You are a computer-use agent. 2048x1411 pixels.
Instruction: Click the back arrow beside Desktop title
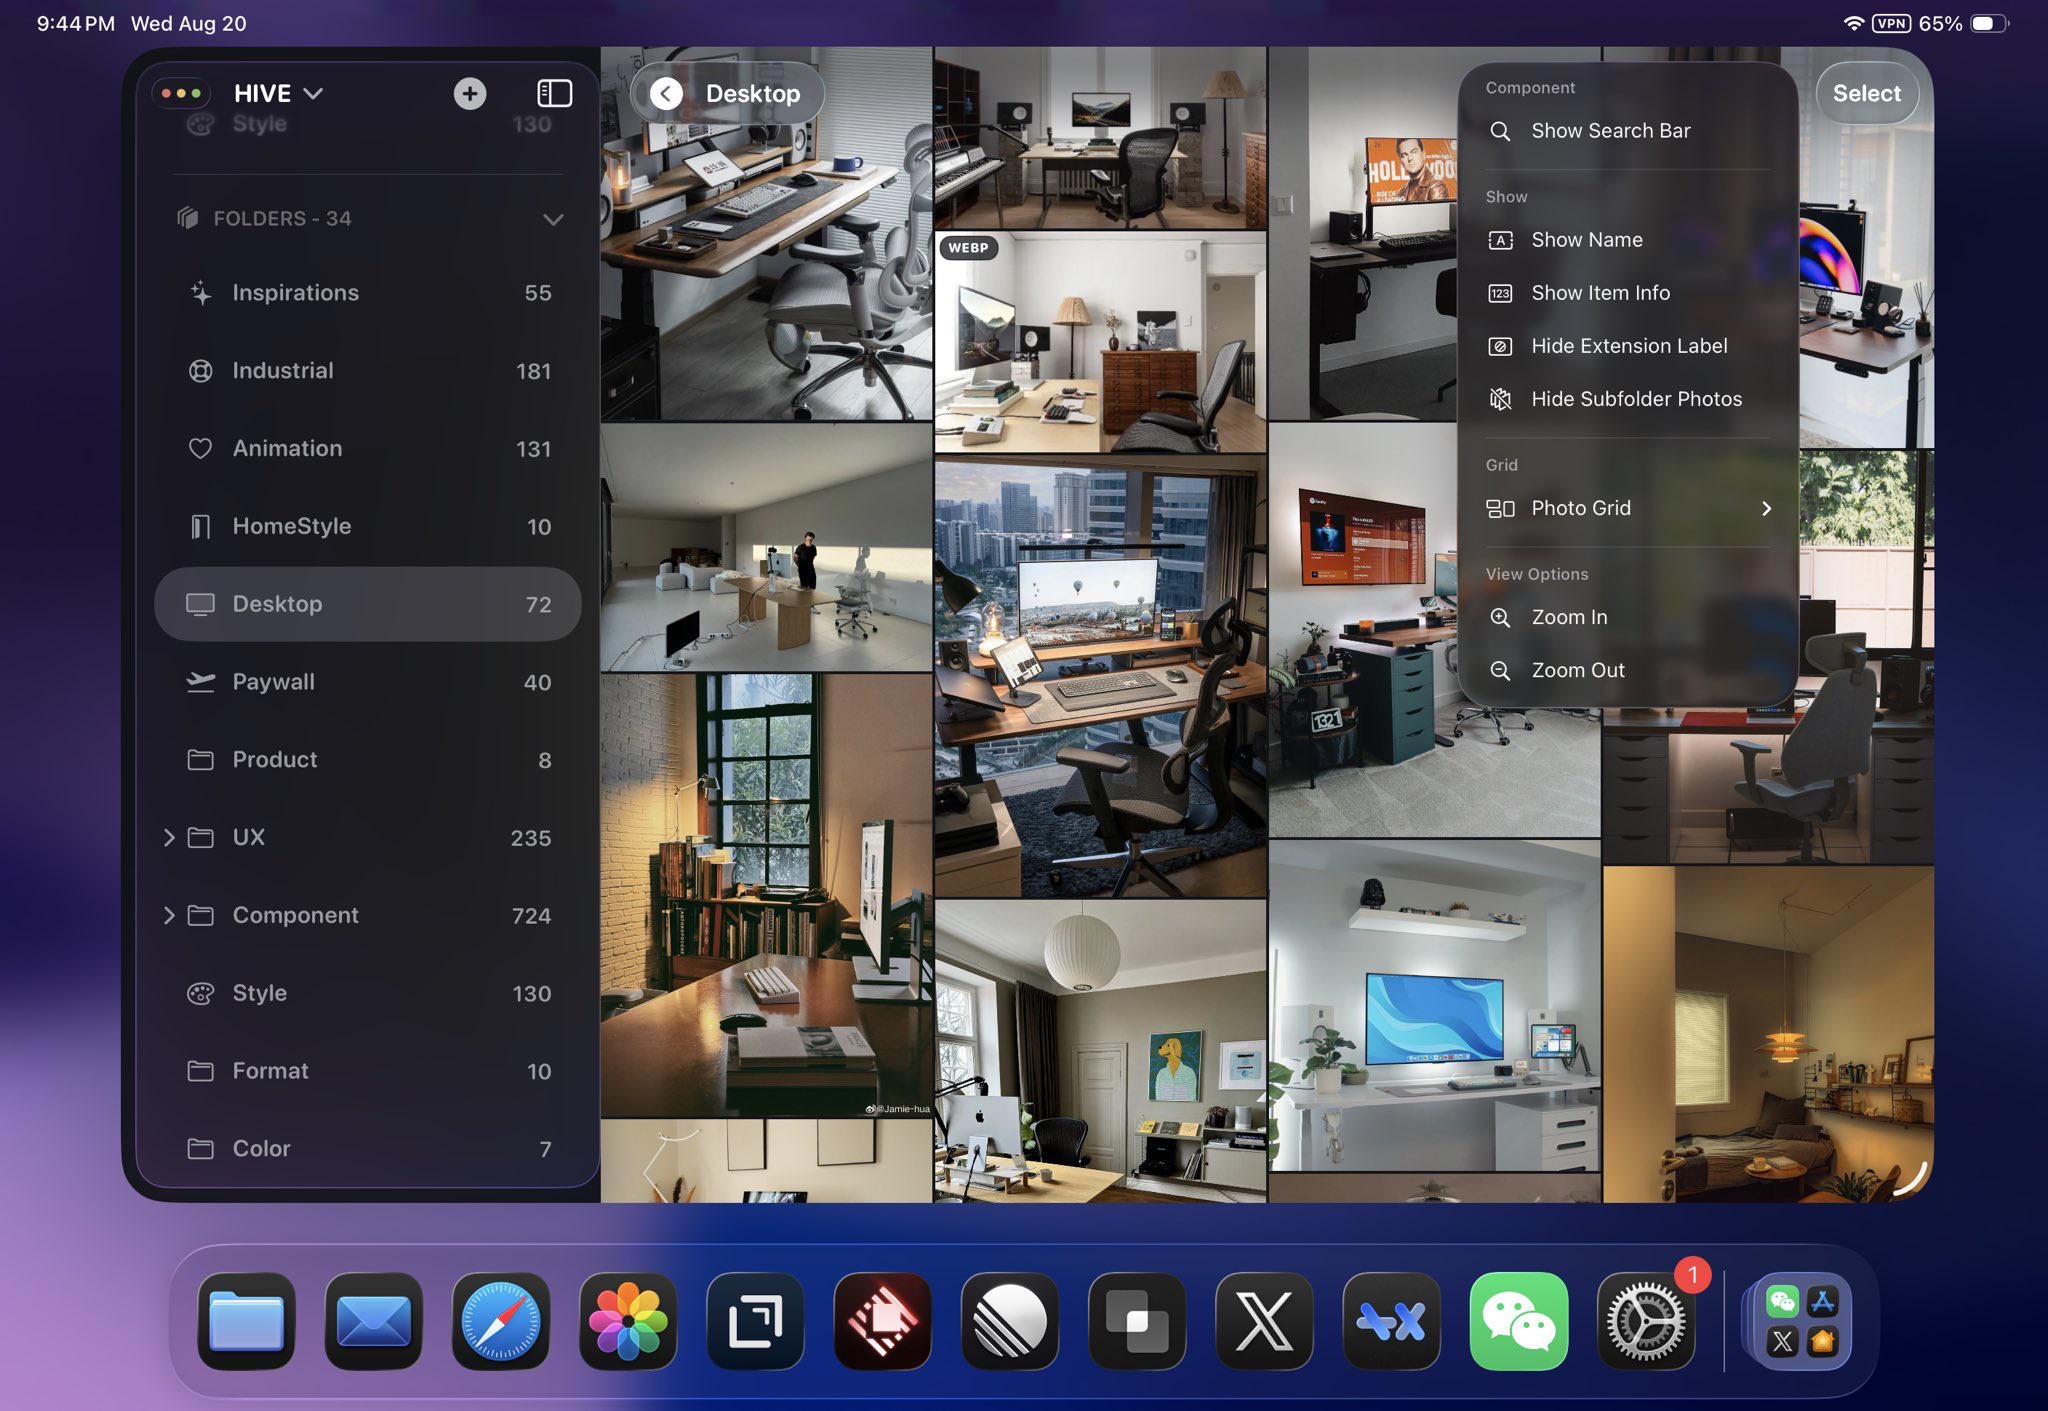[x=666, y=93]
